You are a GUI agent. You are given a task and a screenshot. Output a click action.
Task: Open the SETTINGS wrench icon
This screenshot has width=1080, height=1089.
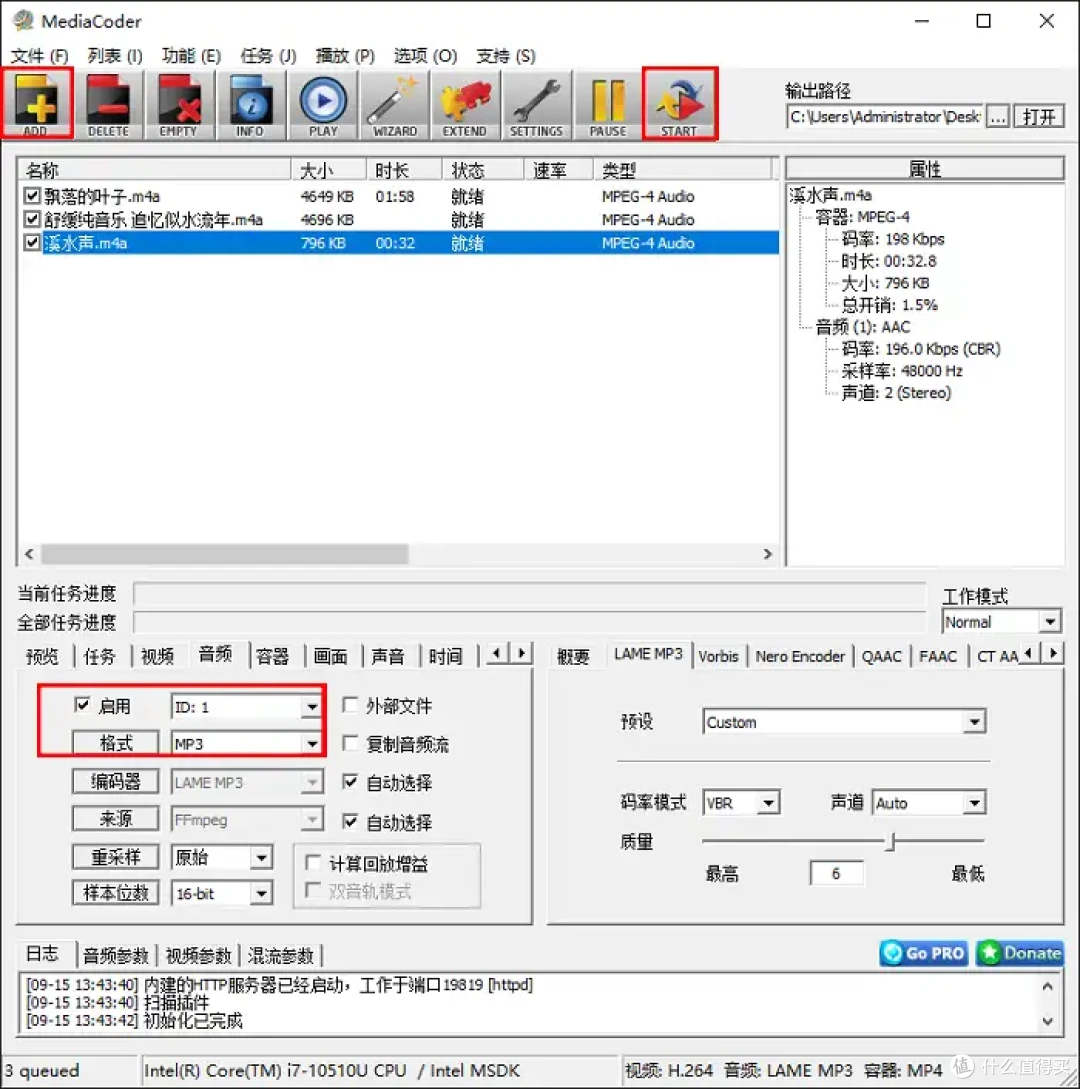pos(536,104)
